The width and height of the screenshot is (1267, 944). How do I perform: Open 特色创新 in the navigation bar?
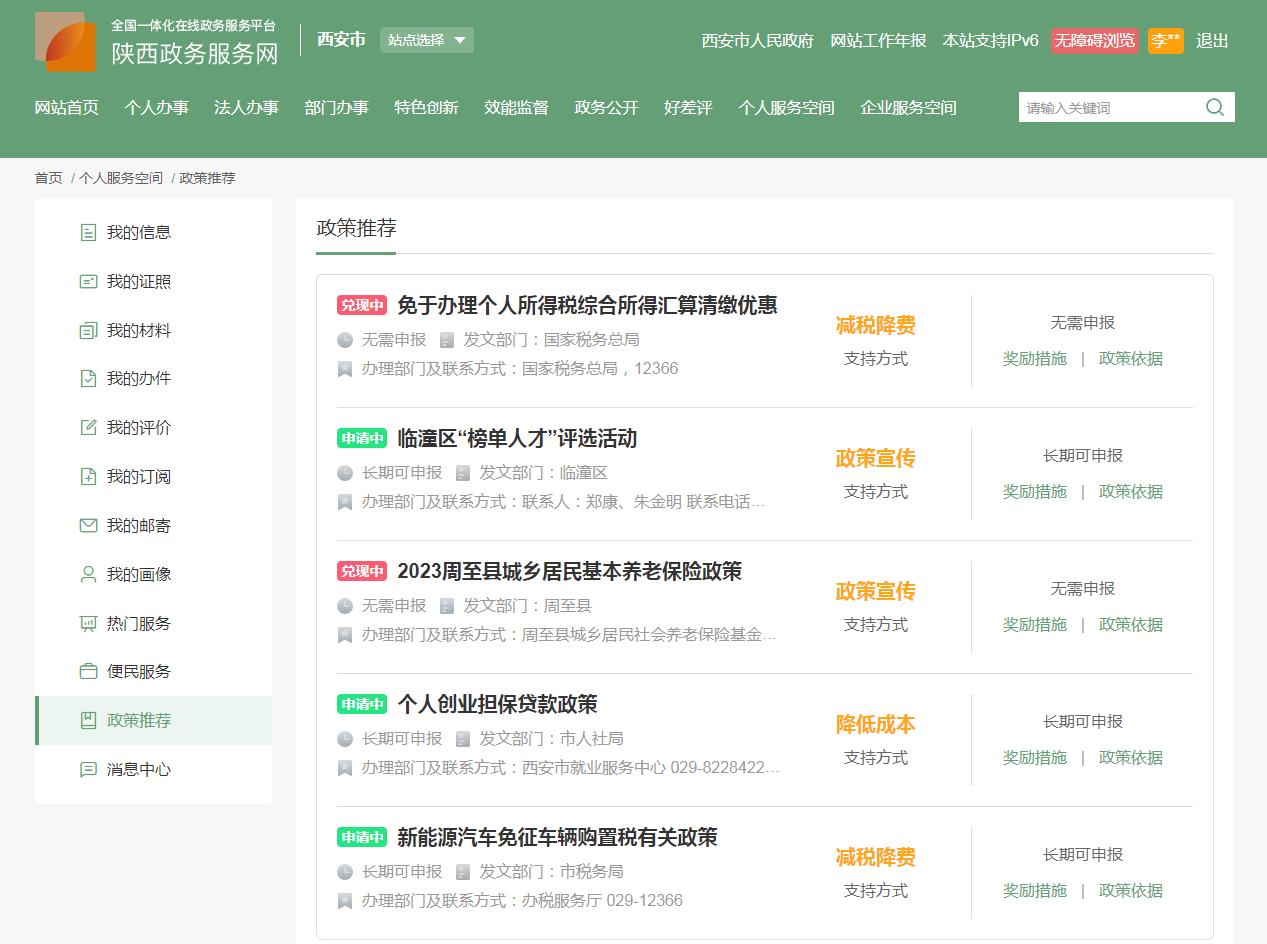coord(427,108)
